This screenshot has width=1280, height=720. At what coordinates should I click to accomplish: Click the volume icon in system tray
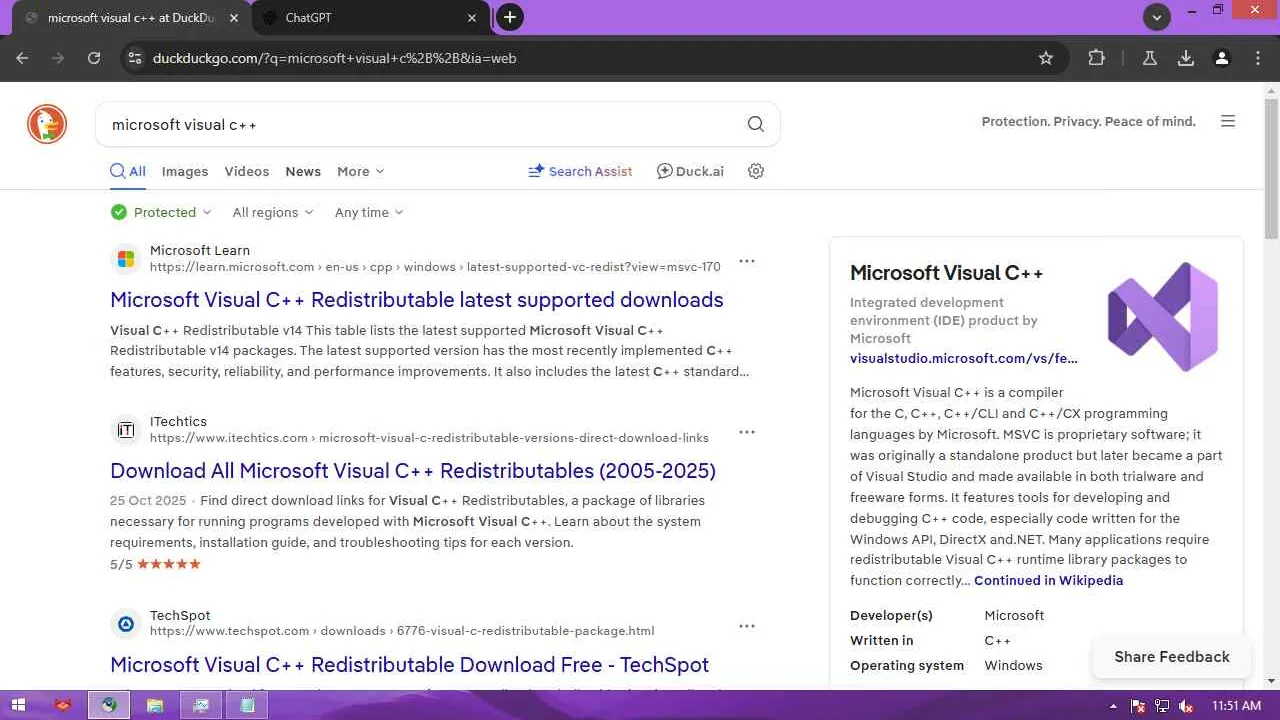(1186, 706)
